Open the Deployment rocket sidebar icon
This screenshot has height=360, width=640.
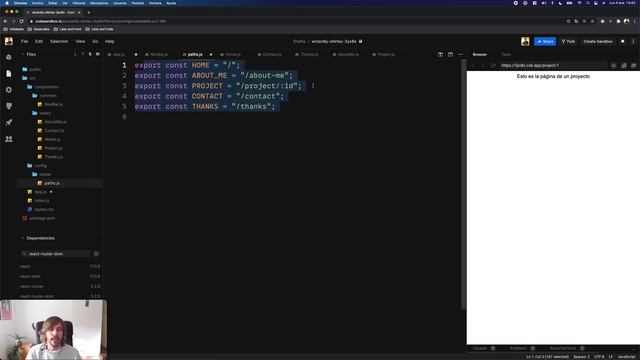pyautogui.click(x=9, y=122)
